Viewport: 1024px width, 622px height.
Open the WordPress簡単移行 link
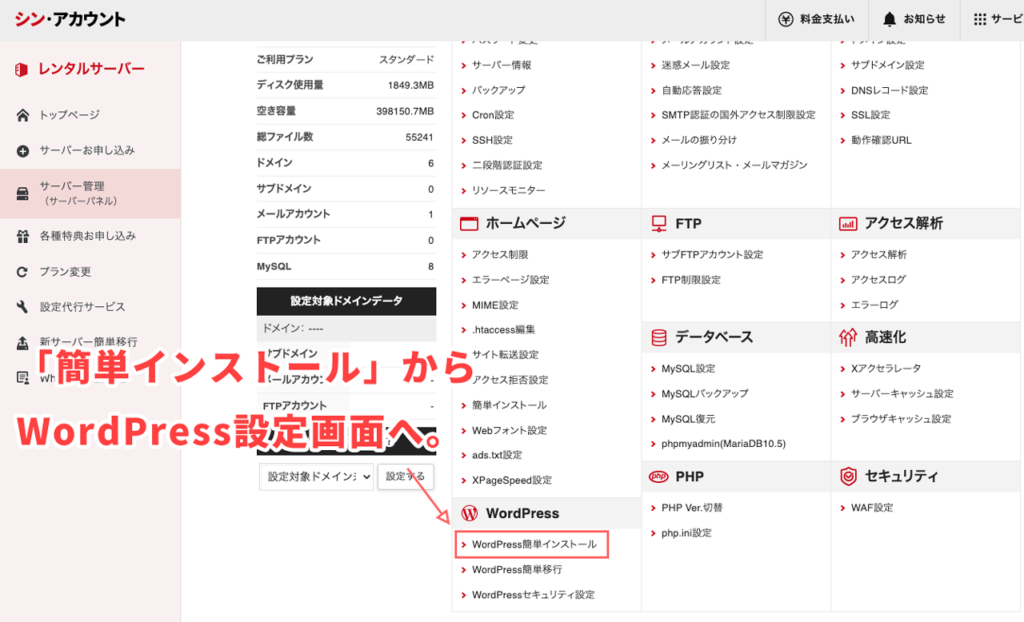[517, 570]
